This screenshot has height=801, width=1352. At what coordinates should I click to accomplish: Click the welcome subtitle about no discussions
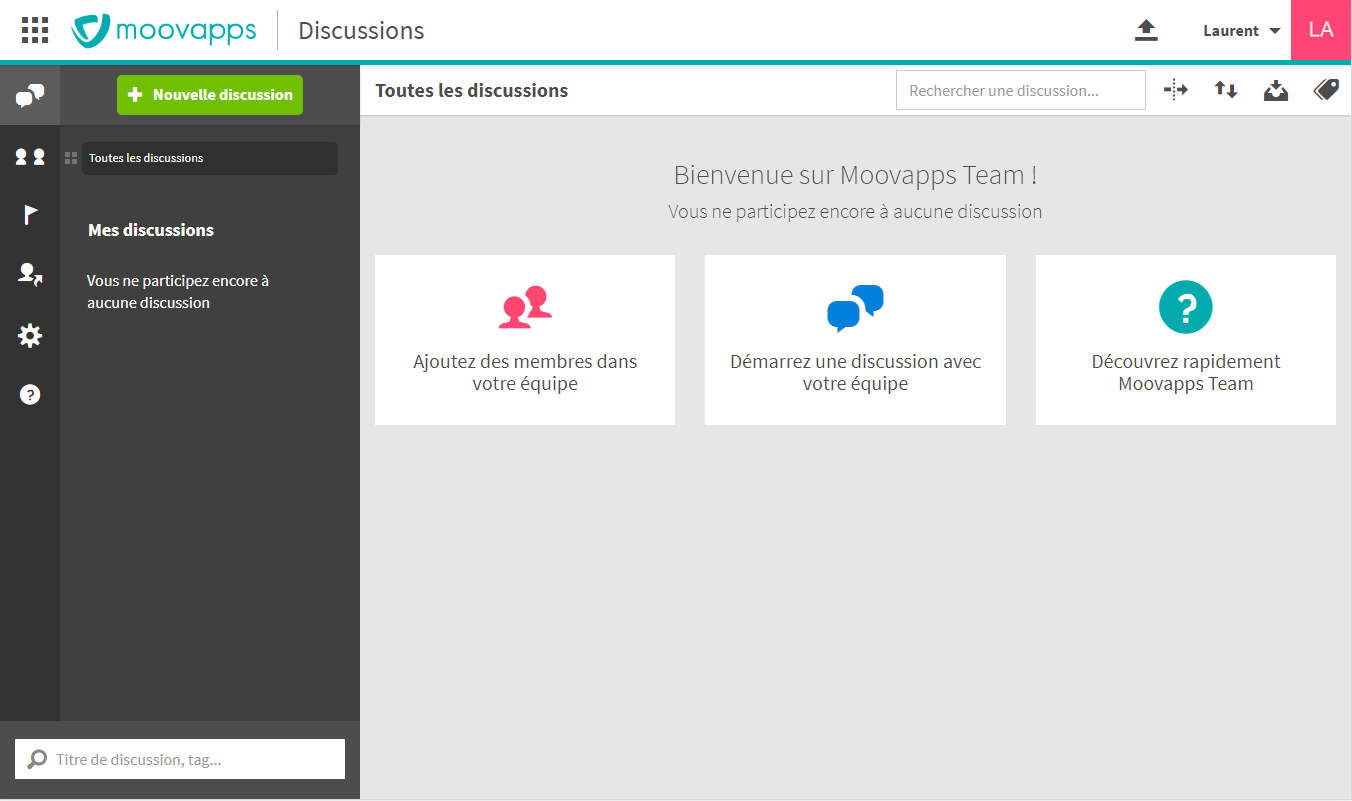click(x=855, y=212)
